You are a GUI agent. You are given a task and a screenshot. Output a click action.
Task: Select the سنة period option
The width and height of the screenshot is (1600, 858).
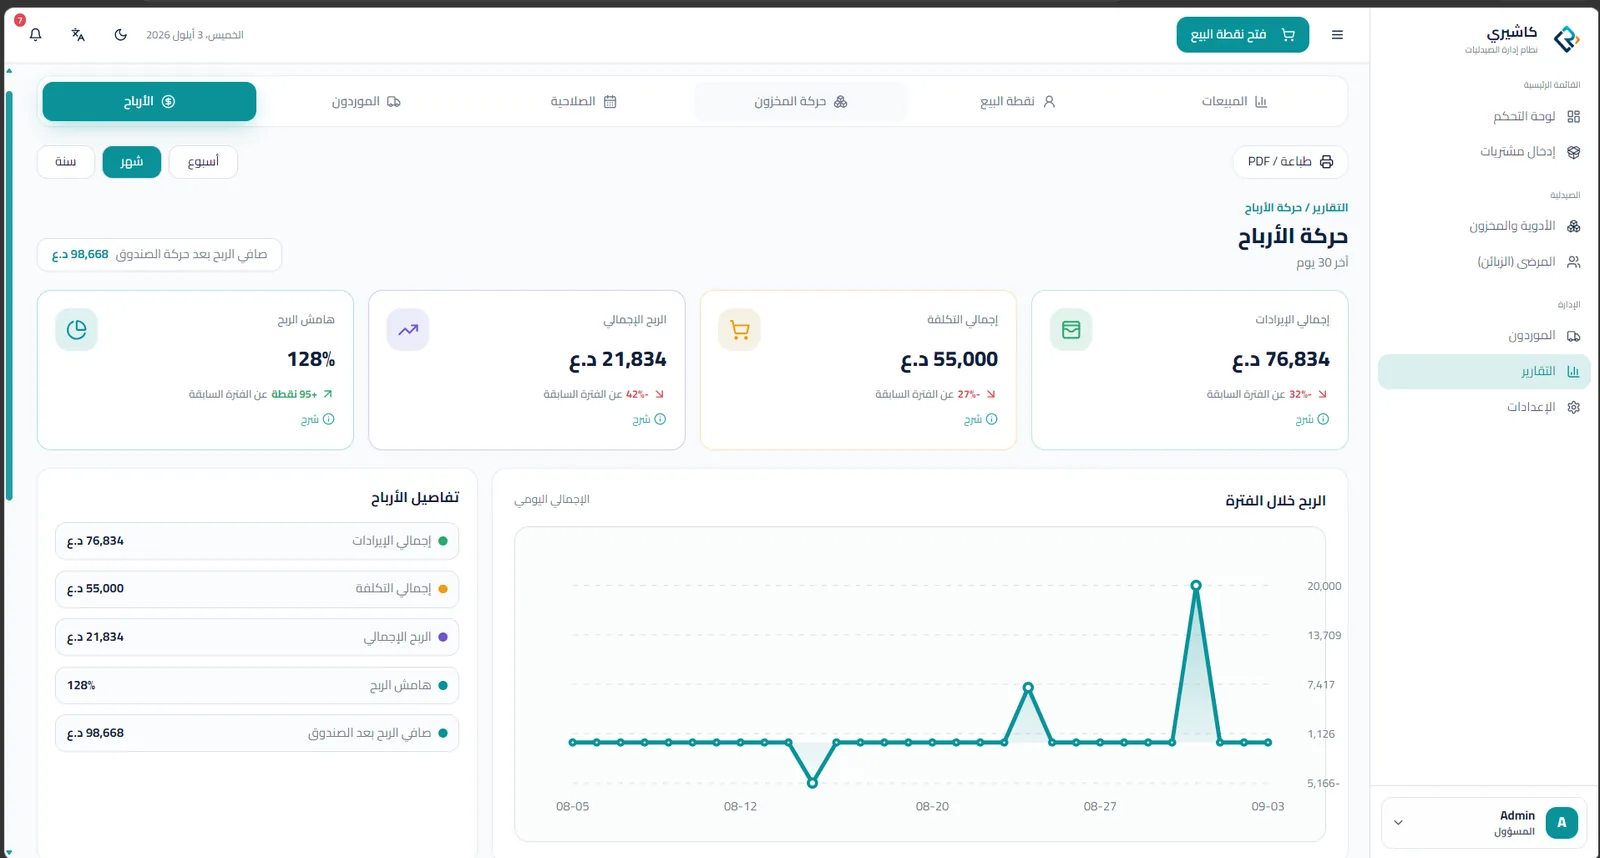(x=66, y=162)
